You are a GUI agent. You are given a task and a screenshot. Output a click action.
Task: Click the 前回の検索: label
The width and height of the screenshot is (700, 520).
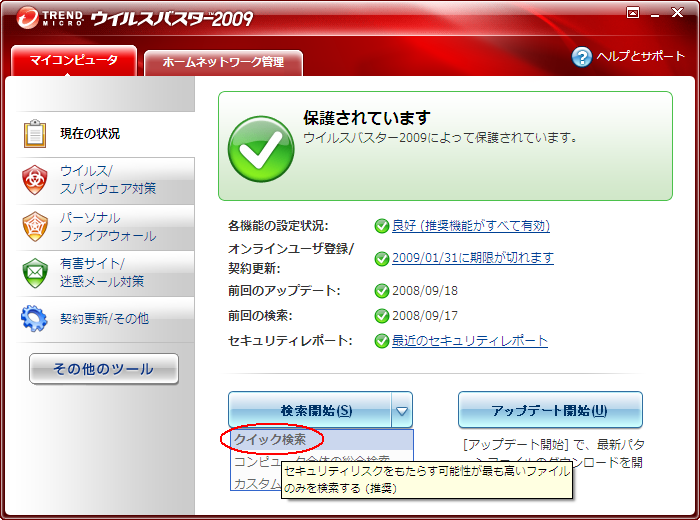click(x=260, y=316)
